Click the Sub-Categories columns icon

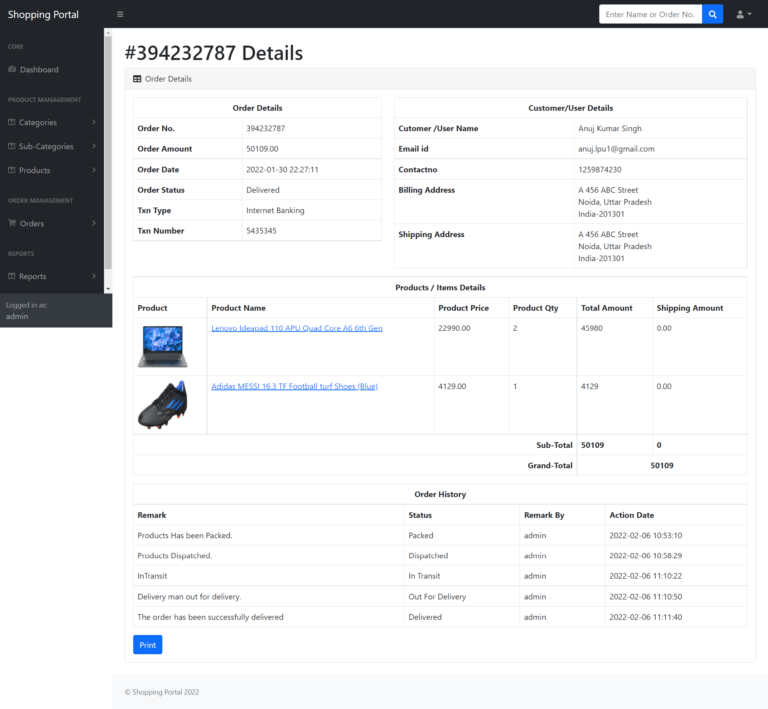11,146
